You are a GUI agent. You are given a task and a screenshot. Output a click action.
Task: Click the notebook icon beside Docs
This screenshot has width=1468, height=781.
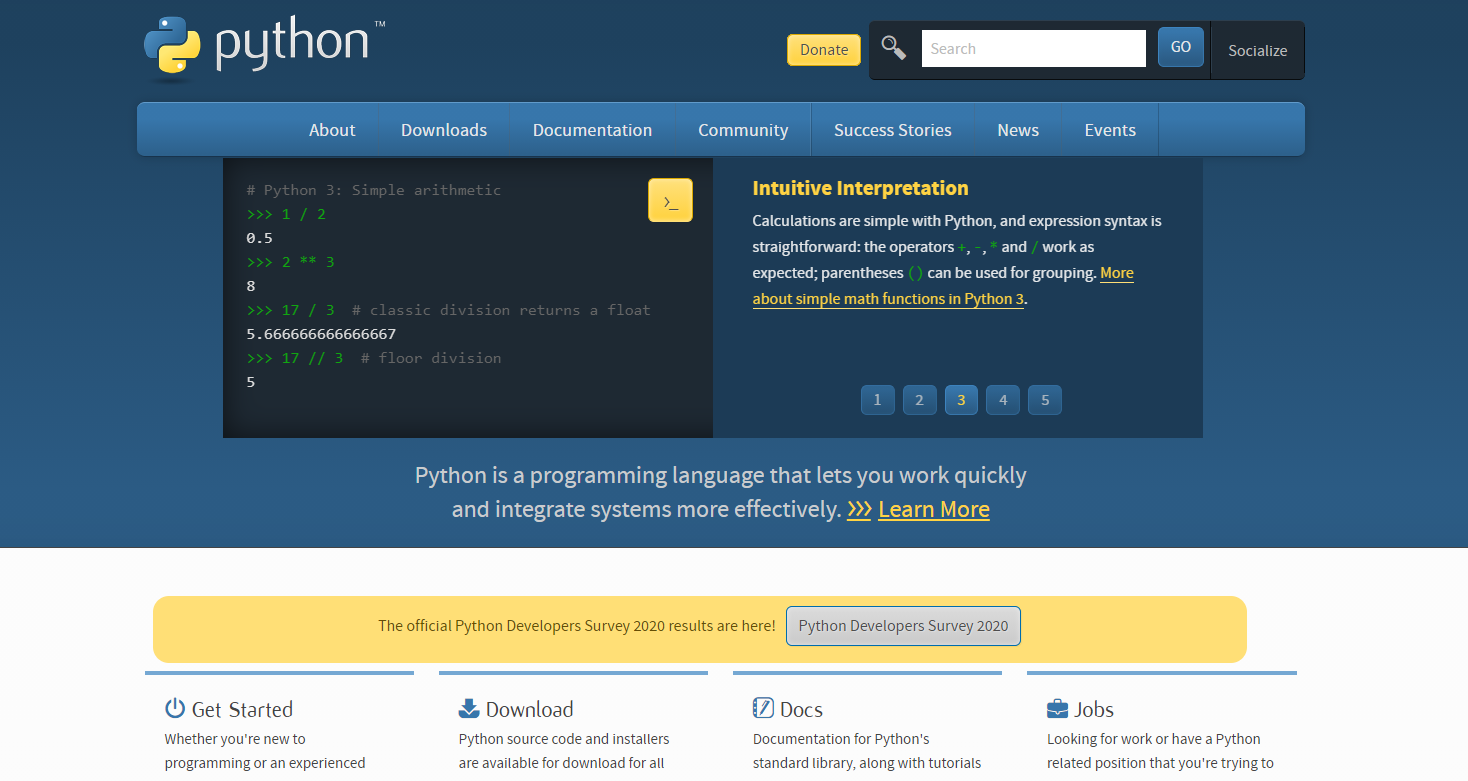[763, 709]
